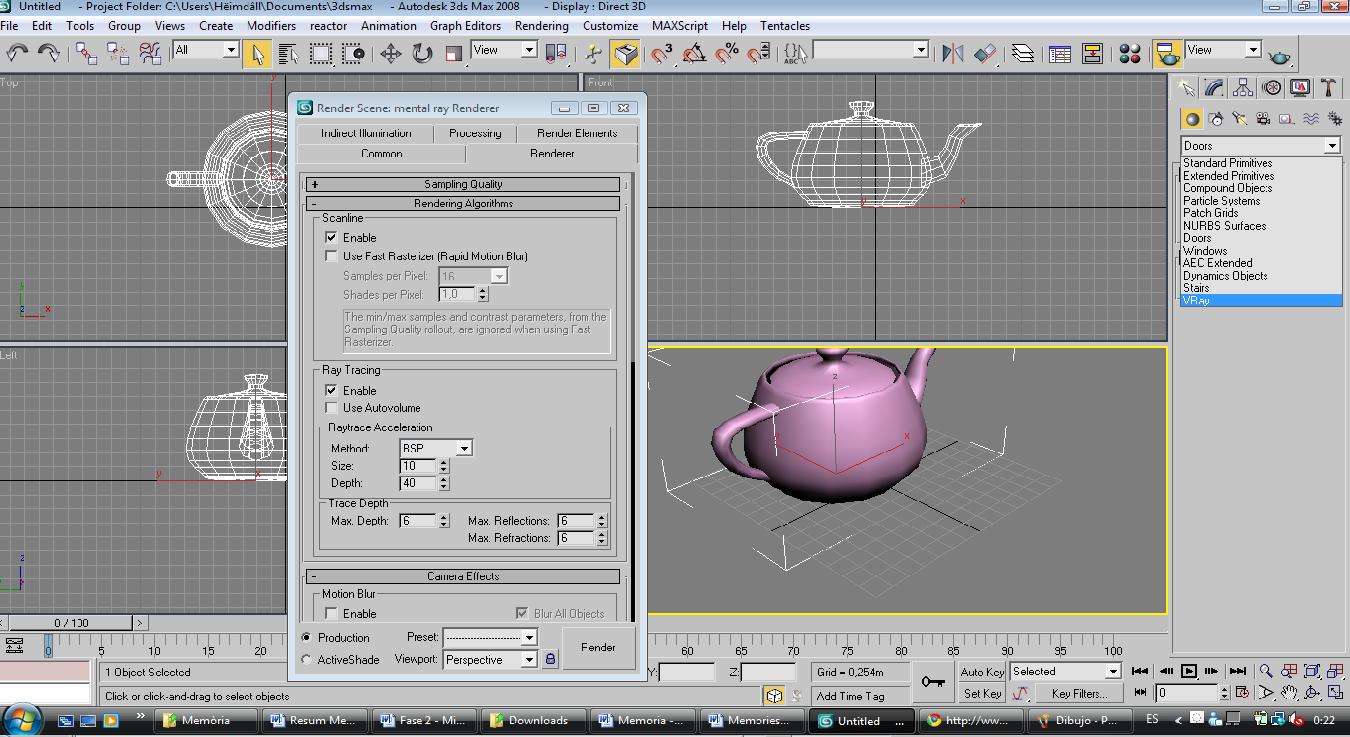Pick the Rectangular Selection Region tool
The height and width of the screenshot is (737, 1350).
(x=320, y=53)
